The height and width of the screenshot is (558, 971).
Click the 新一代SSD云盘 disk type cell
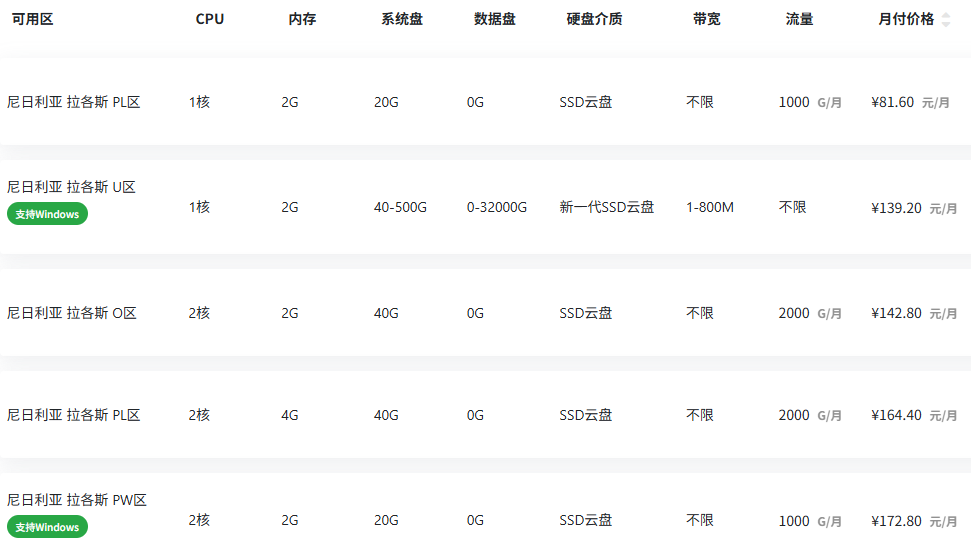pos(607,207)
